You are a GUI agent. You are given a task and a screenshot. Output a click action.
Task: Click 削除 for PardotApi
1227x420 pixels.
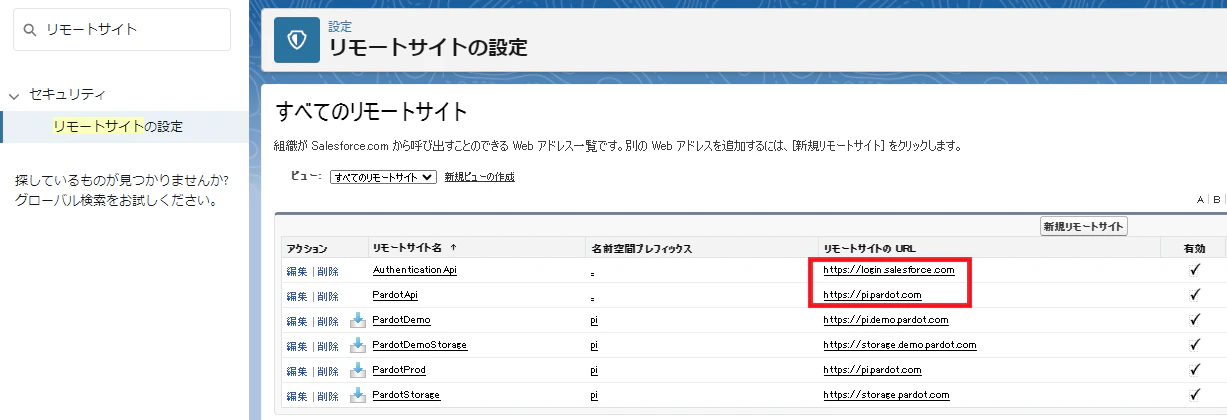point(328,296)
